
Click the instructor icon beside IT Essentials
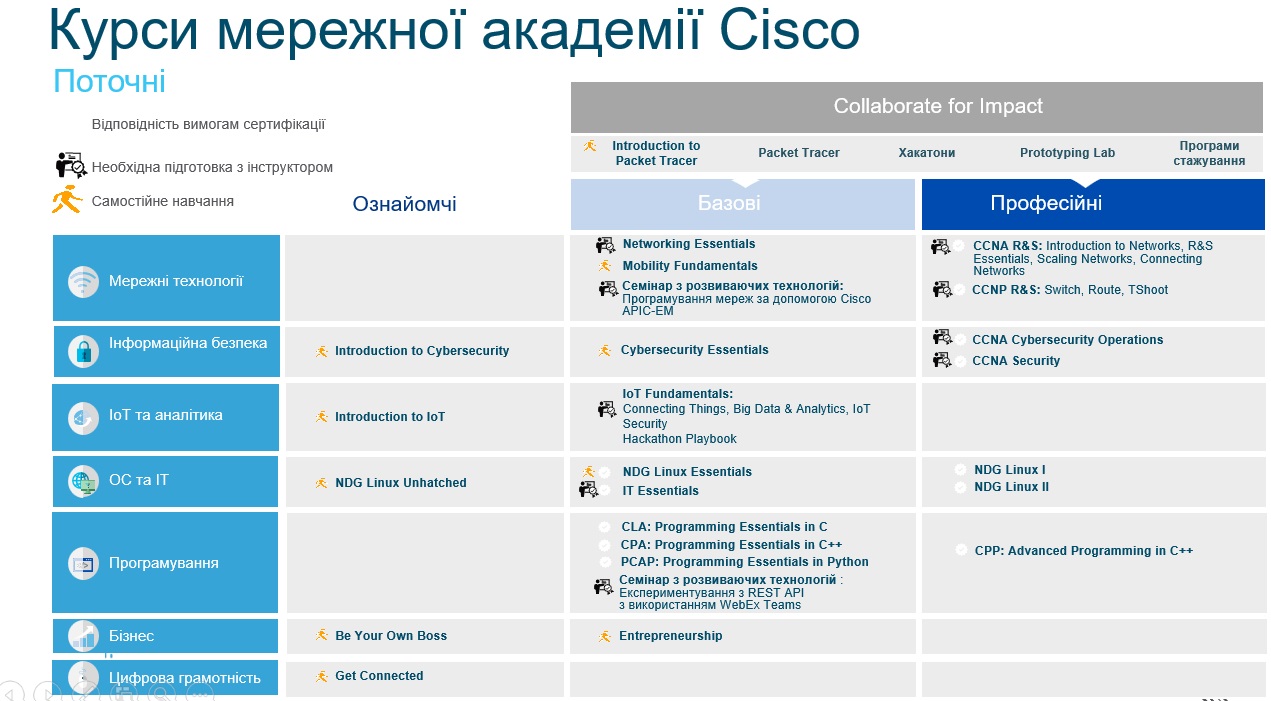589,490
